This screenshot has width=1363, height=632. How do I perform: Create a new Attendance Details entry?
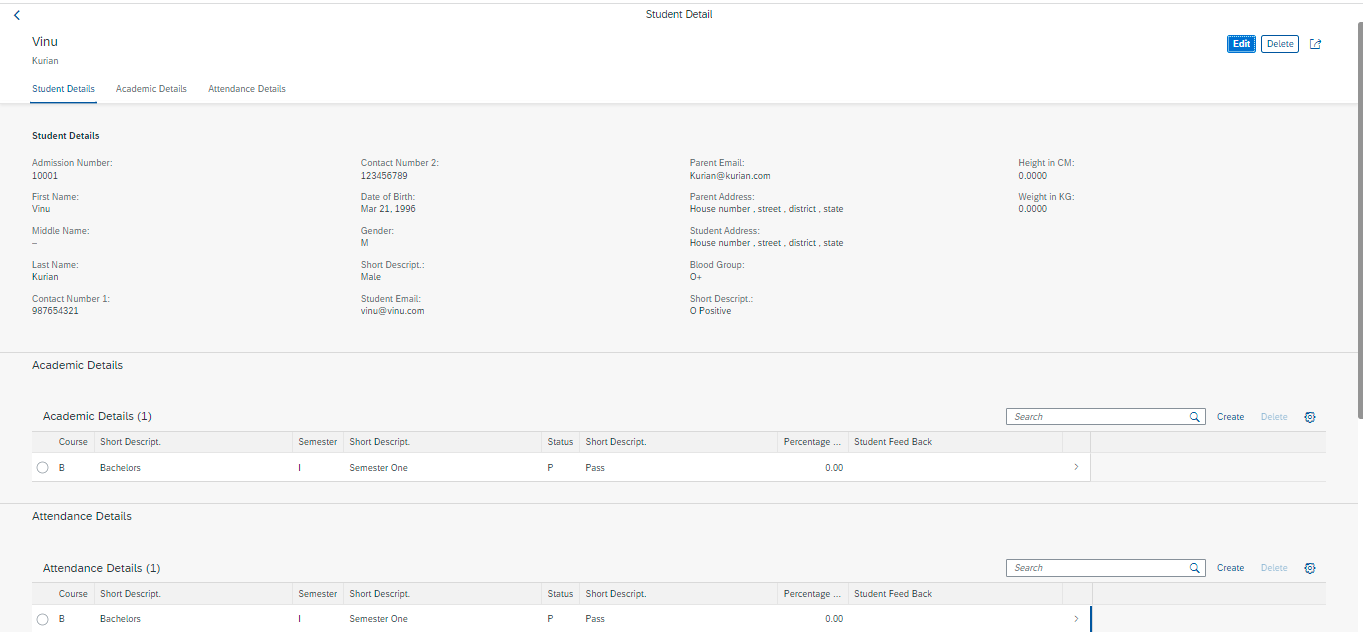[1230, 567]
